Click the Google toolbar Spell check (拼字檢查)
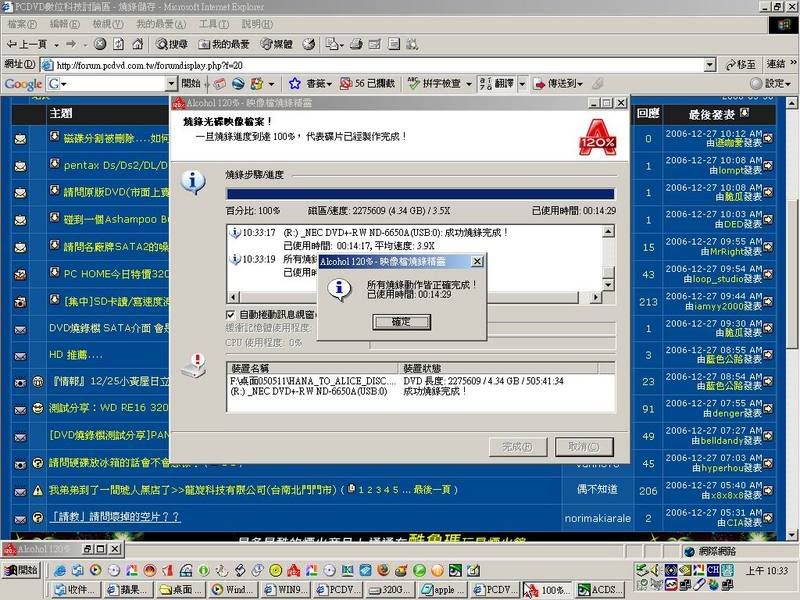Viewport: 800px width, 600px height. coord(435,83)
